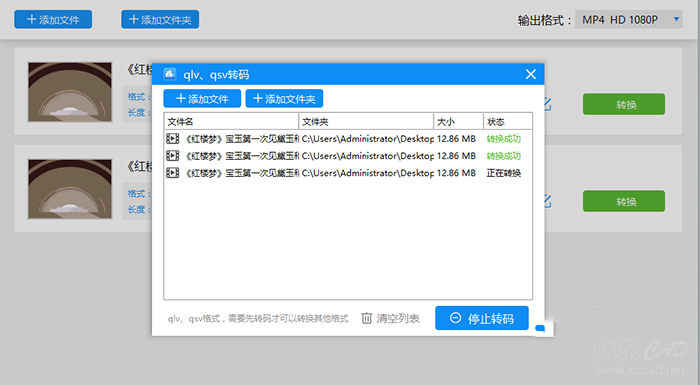
Task: Click the 12.86 MB size in the first row
Action: click(456, 139)
